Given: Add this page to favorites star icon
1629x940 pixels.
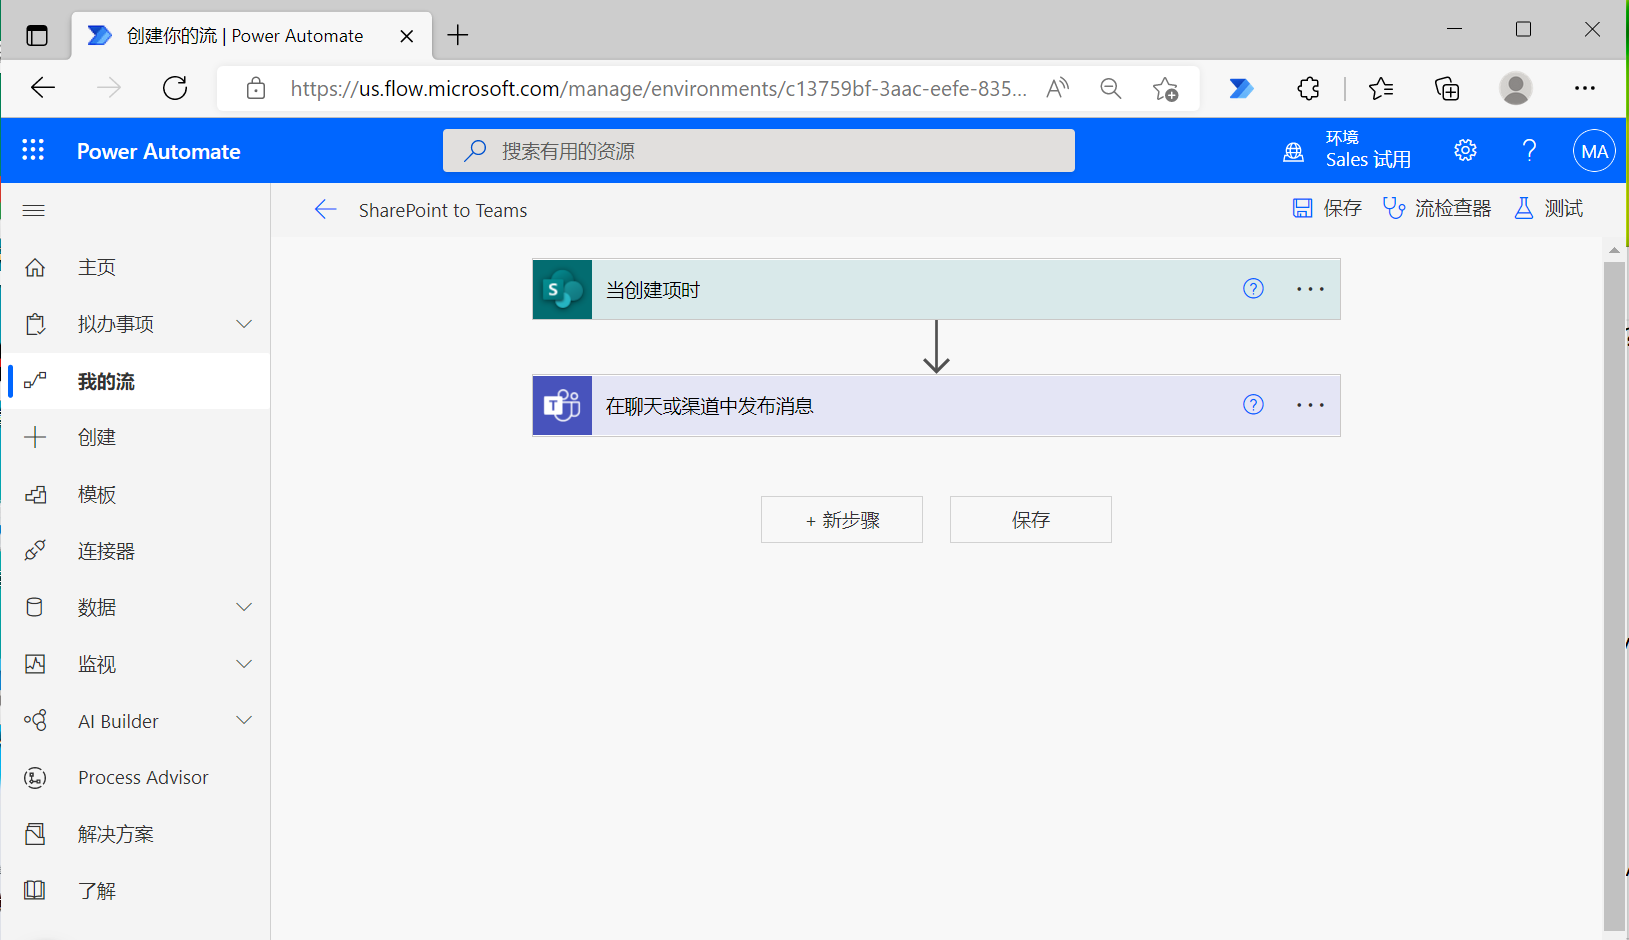Looking at the screenshot, I should 1165,88.
